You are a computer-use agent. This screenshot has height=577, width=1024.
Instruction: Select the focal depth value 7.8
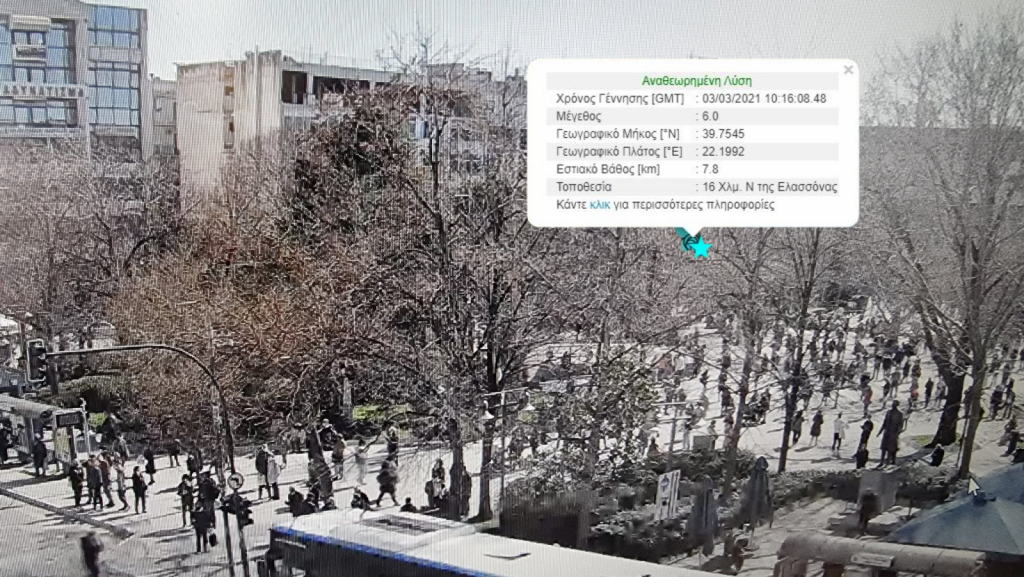(x=710, y=169)
